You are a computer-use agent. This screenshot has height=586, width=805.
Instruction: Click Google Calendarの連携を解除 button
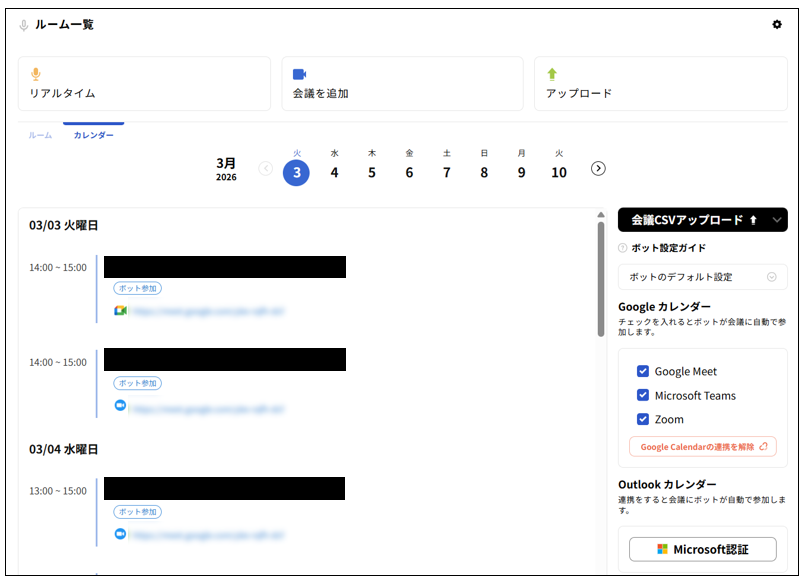702,447
